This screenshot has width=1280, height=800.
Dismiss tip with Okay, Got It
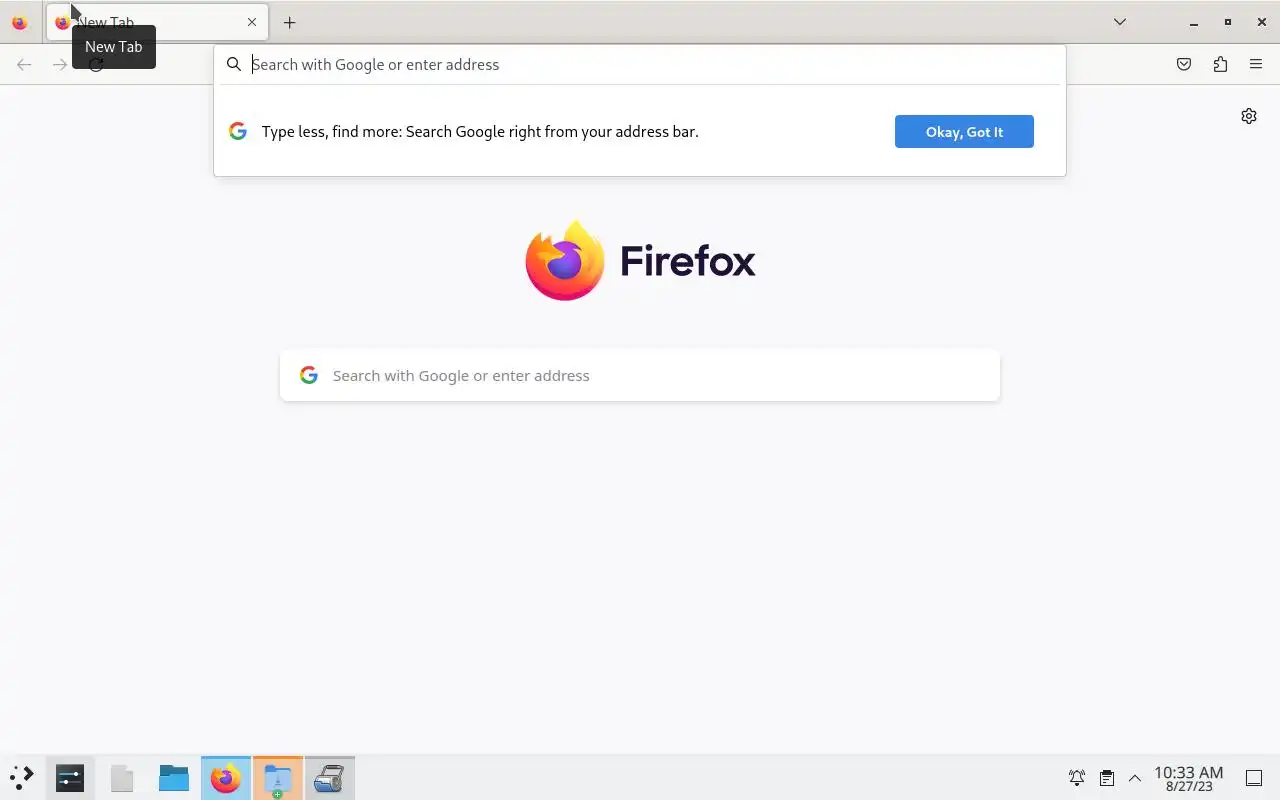[x=964, y=131]
